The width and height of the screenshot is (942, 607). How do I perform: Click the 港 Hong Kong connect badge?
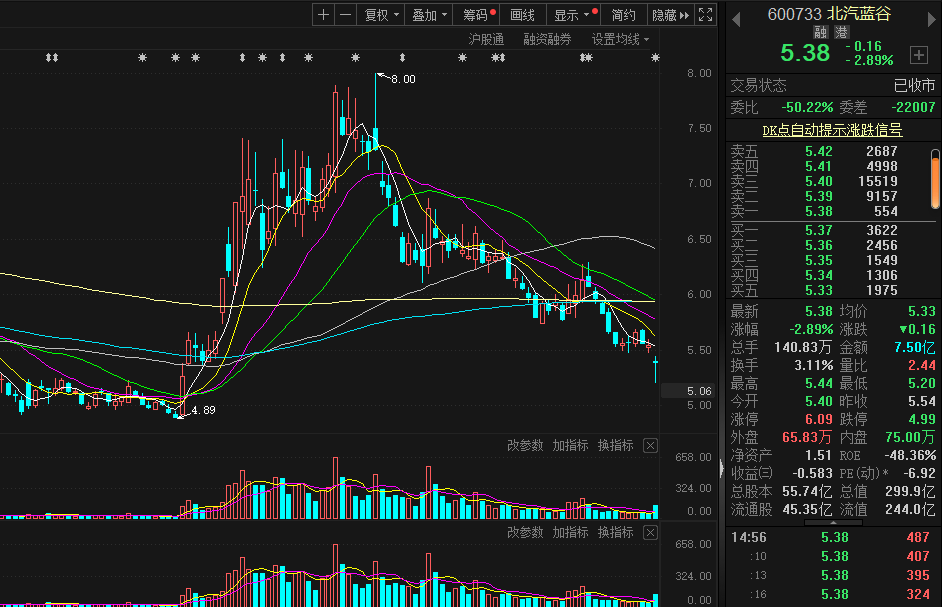click(841, 32)
